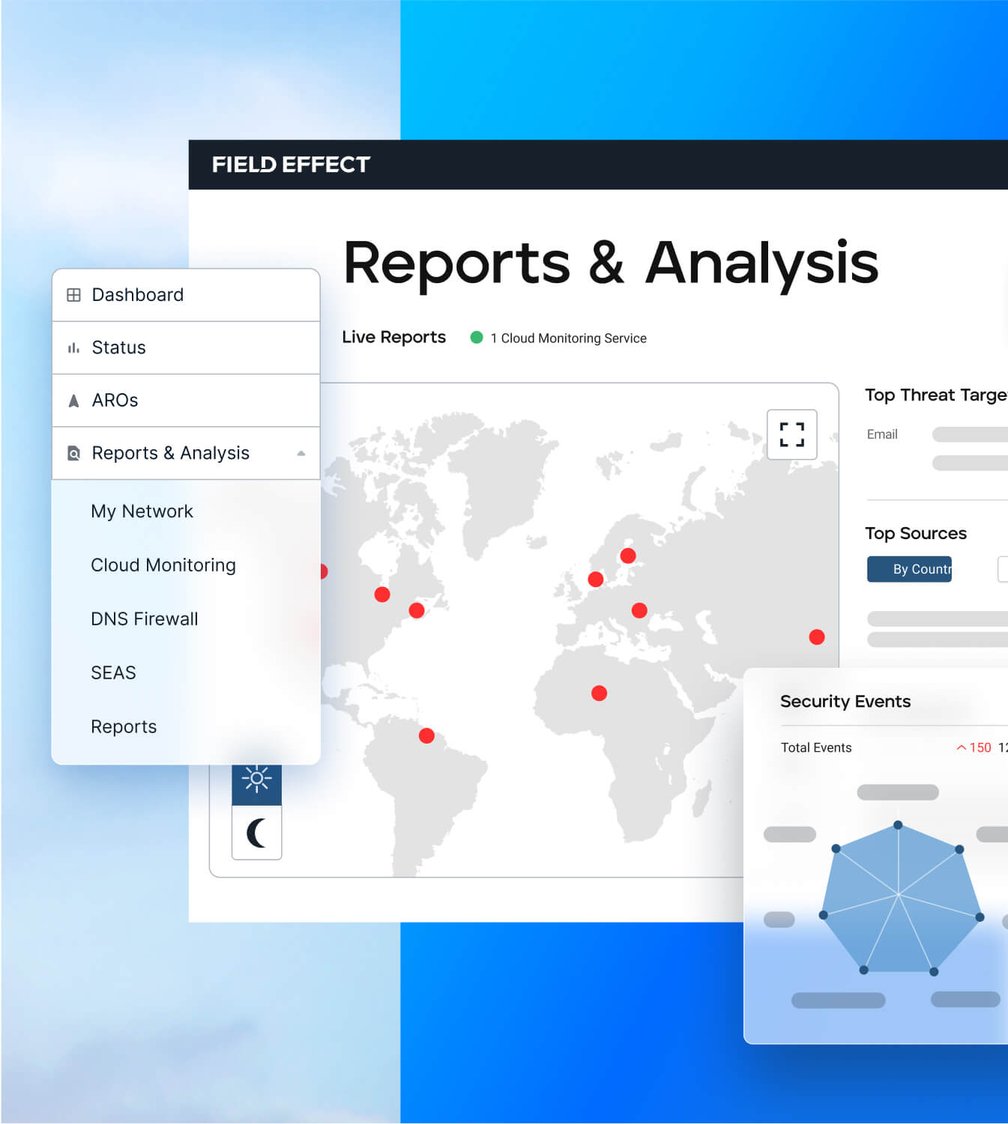Select DNS Firewall in the menu

(x=144, y=619)
